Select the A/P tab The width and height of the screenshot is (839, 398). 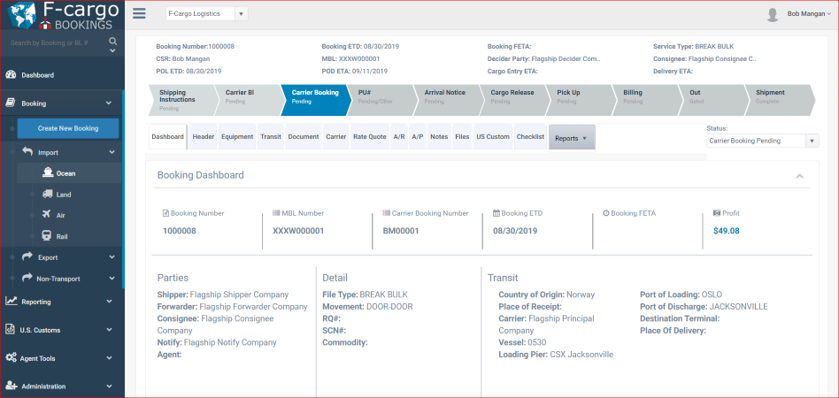417,137
